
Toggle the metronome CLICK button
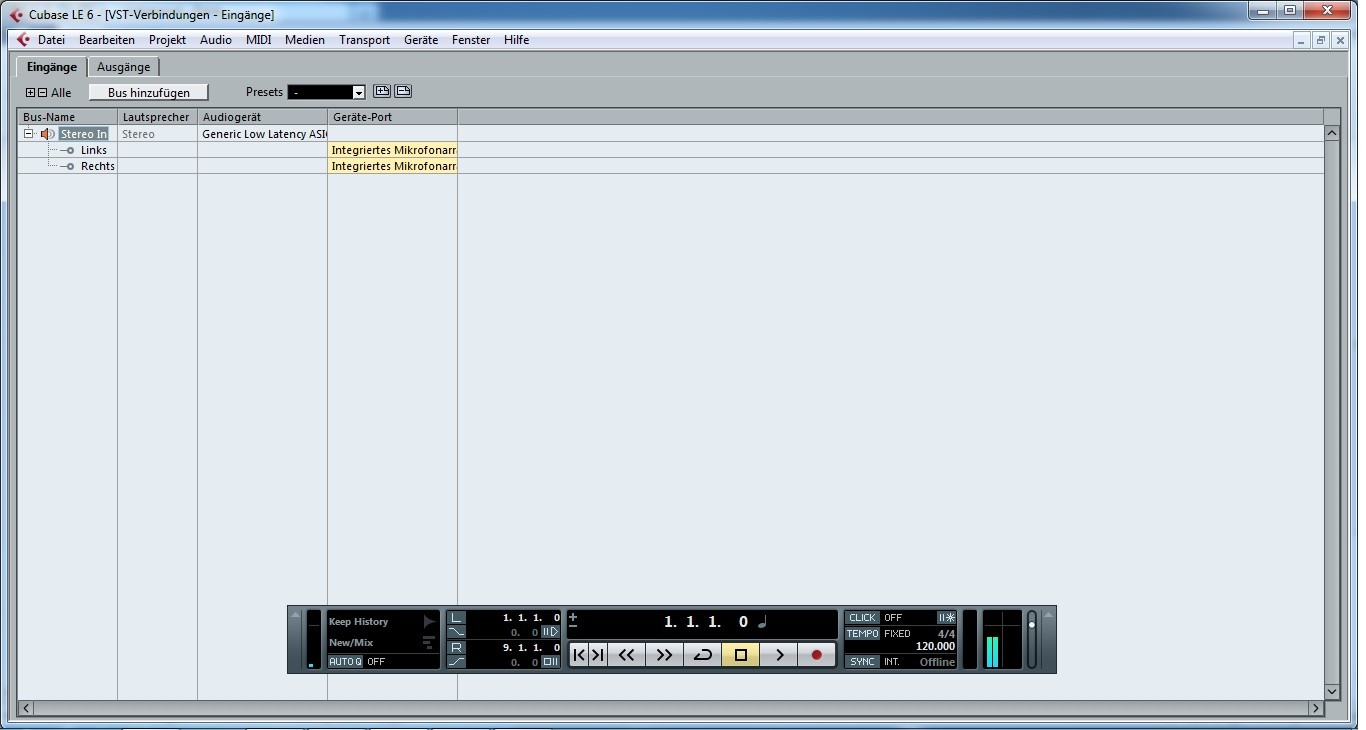pyautogui.click(x=862, y=618)
